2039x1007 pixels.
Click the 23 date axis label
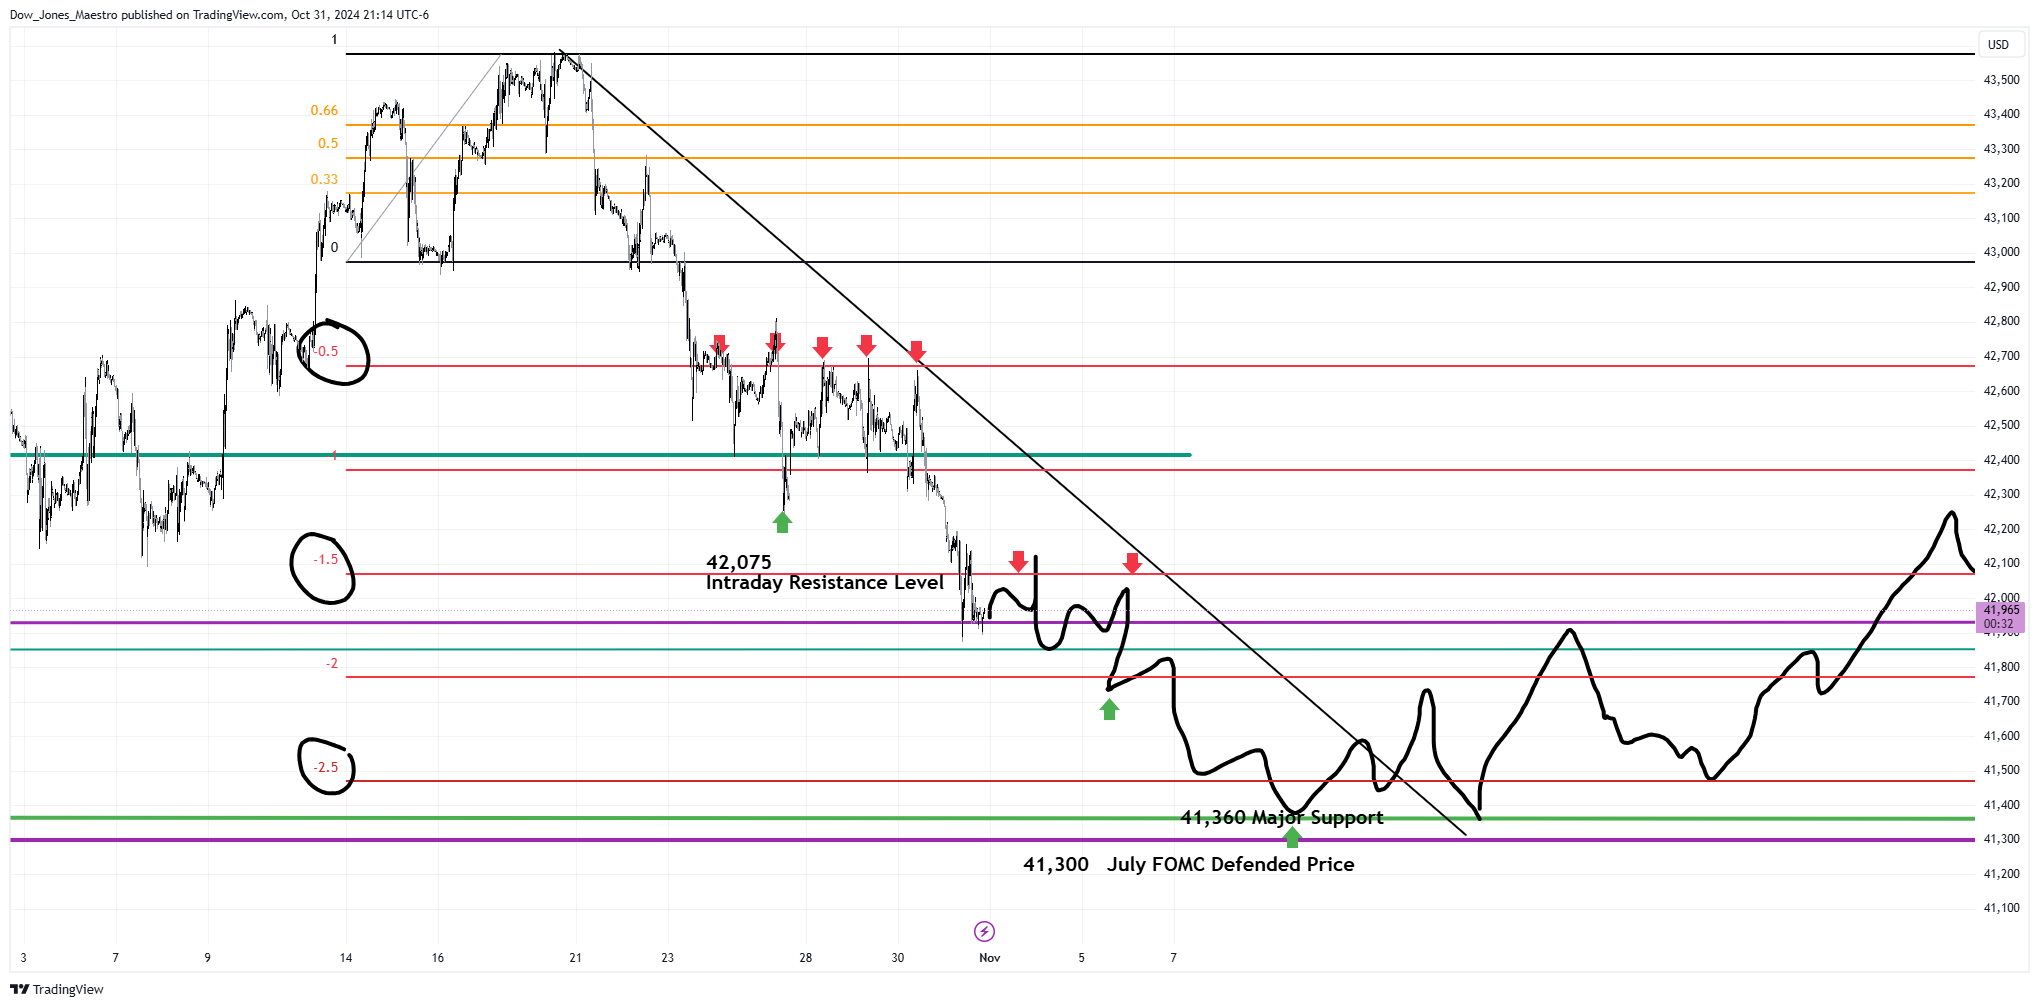click(667, 958)
